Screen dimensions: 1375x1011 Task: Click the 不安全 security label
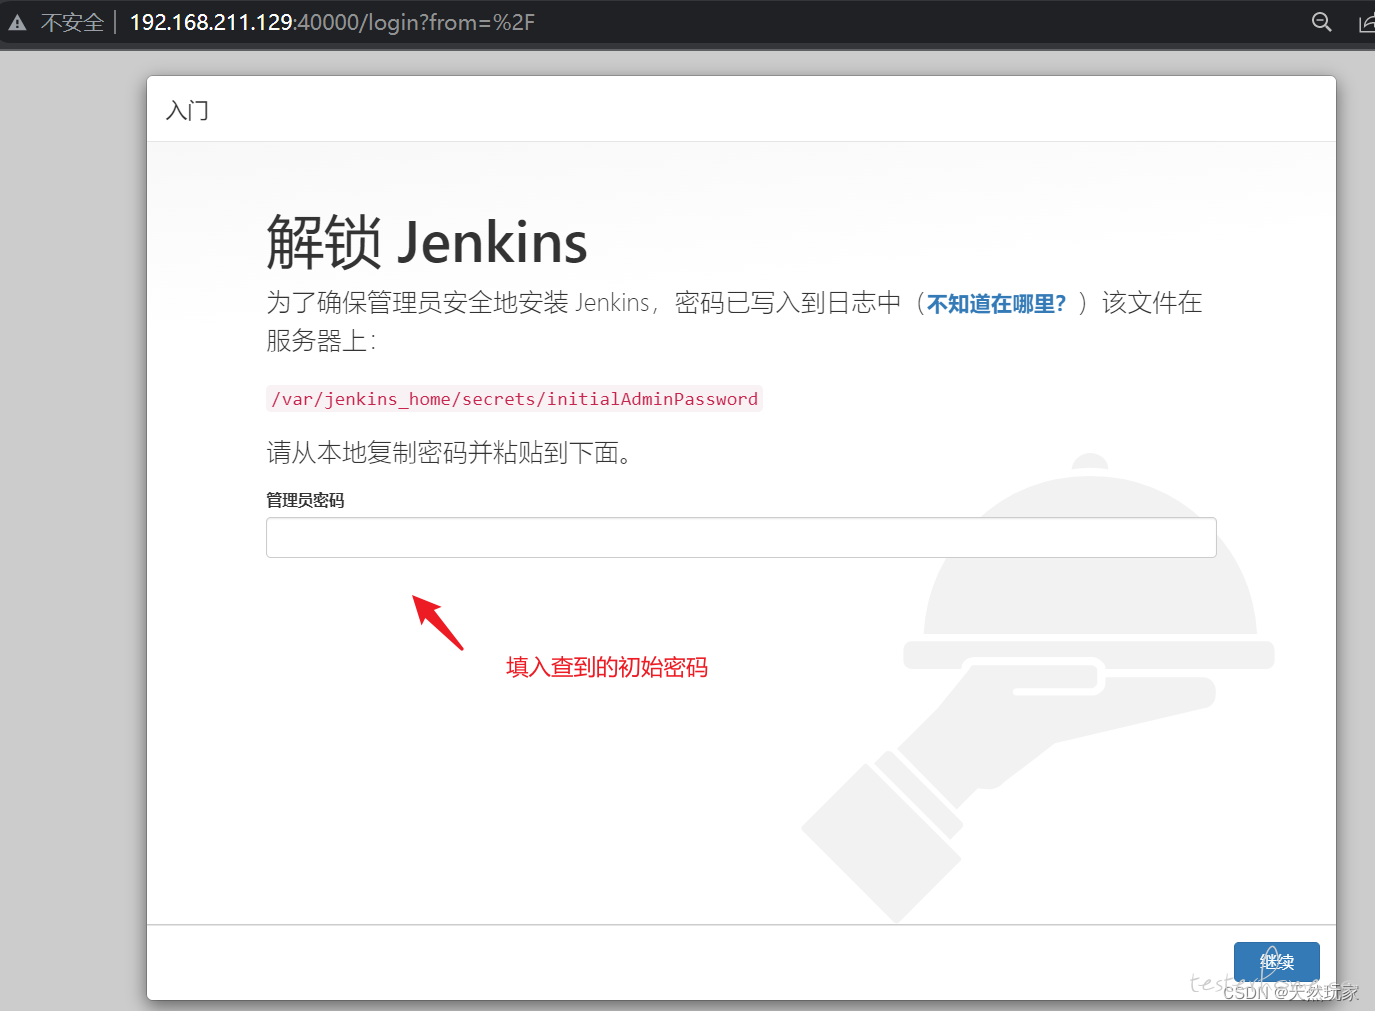coord(72,22)
